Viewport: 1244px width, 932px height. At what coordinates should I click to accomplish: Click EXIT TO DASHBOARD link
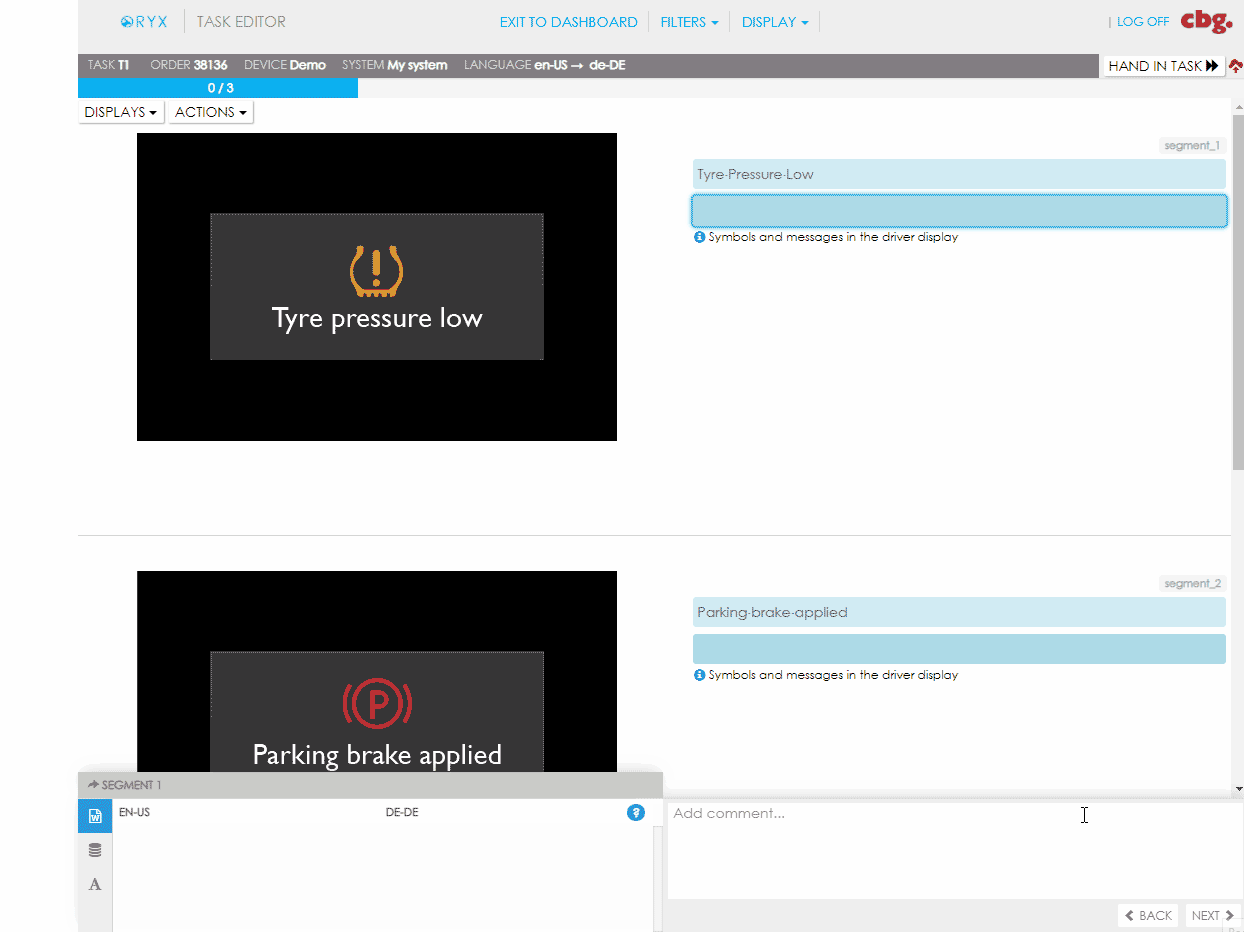[568, 22]
